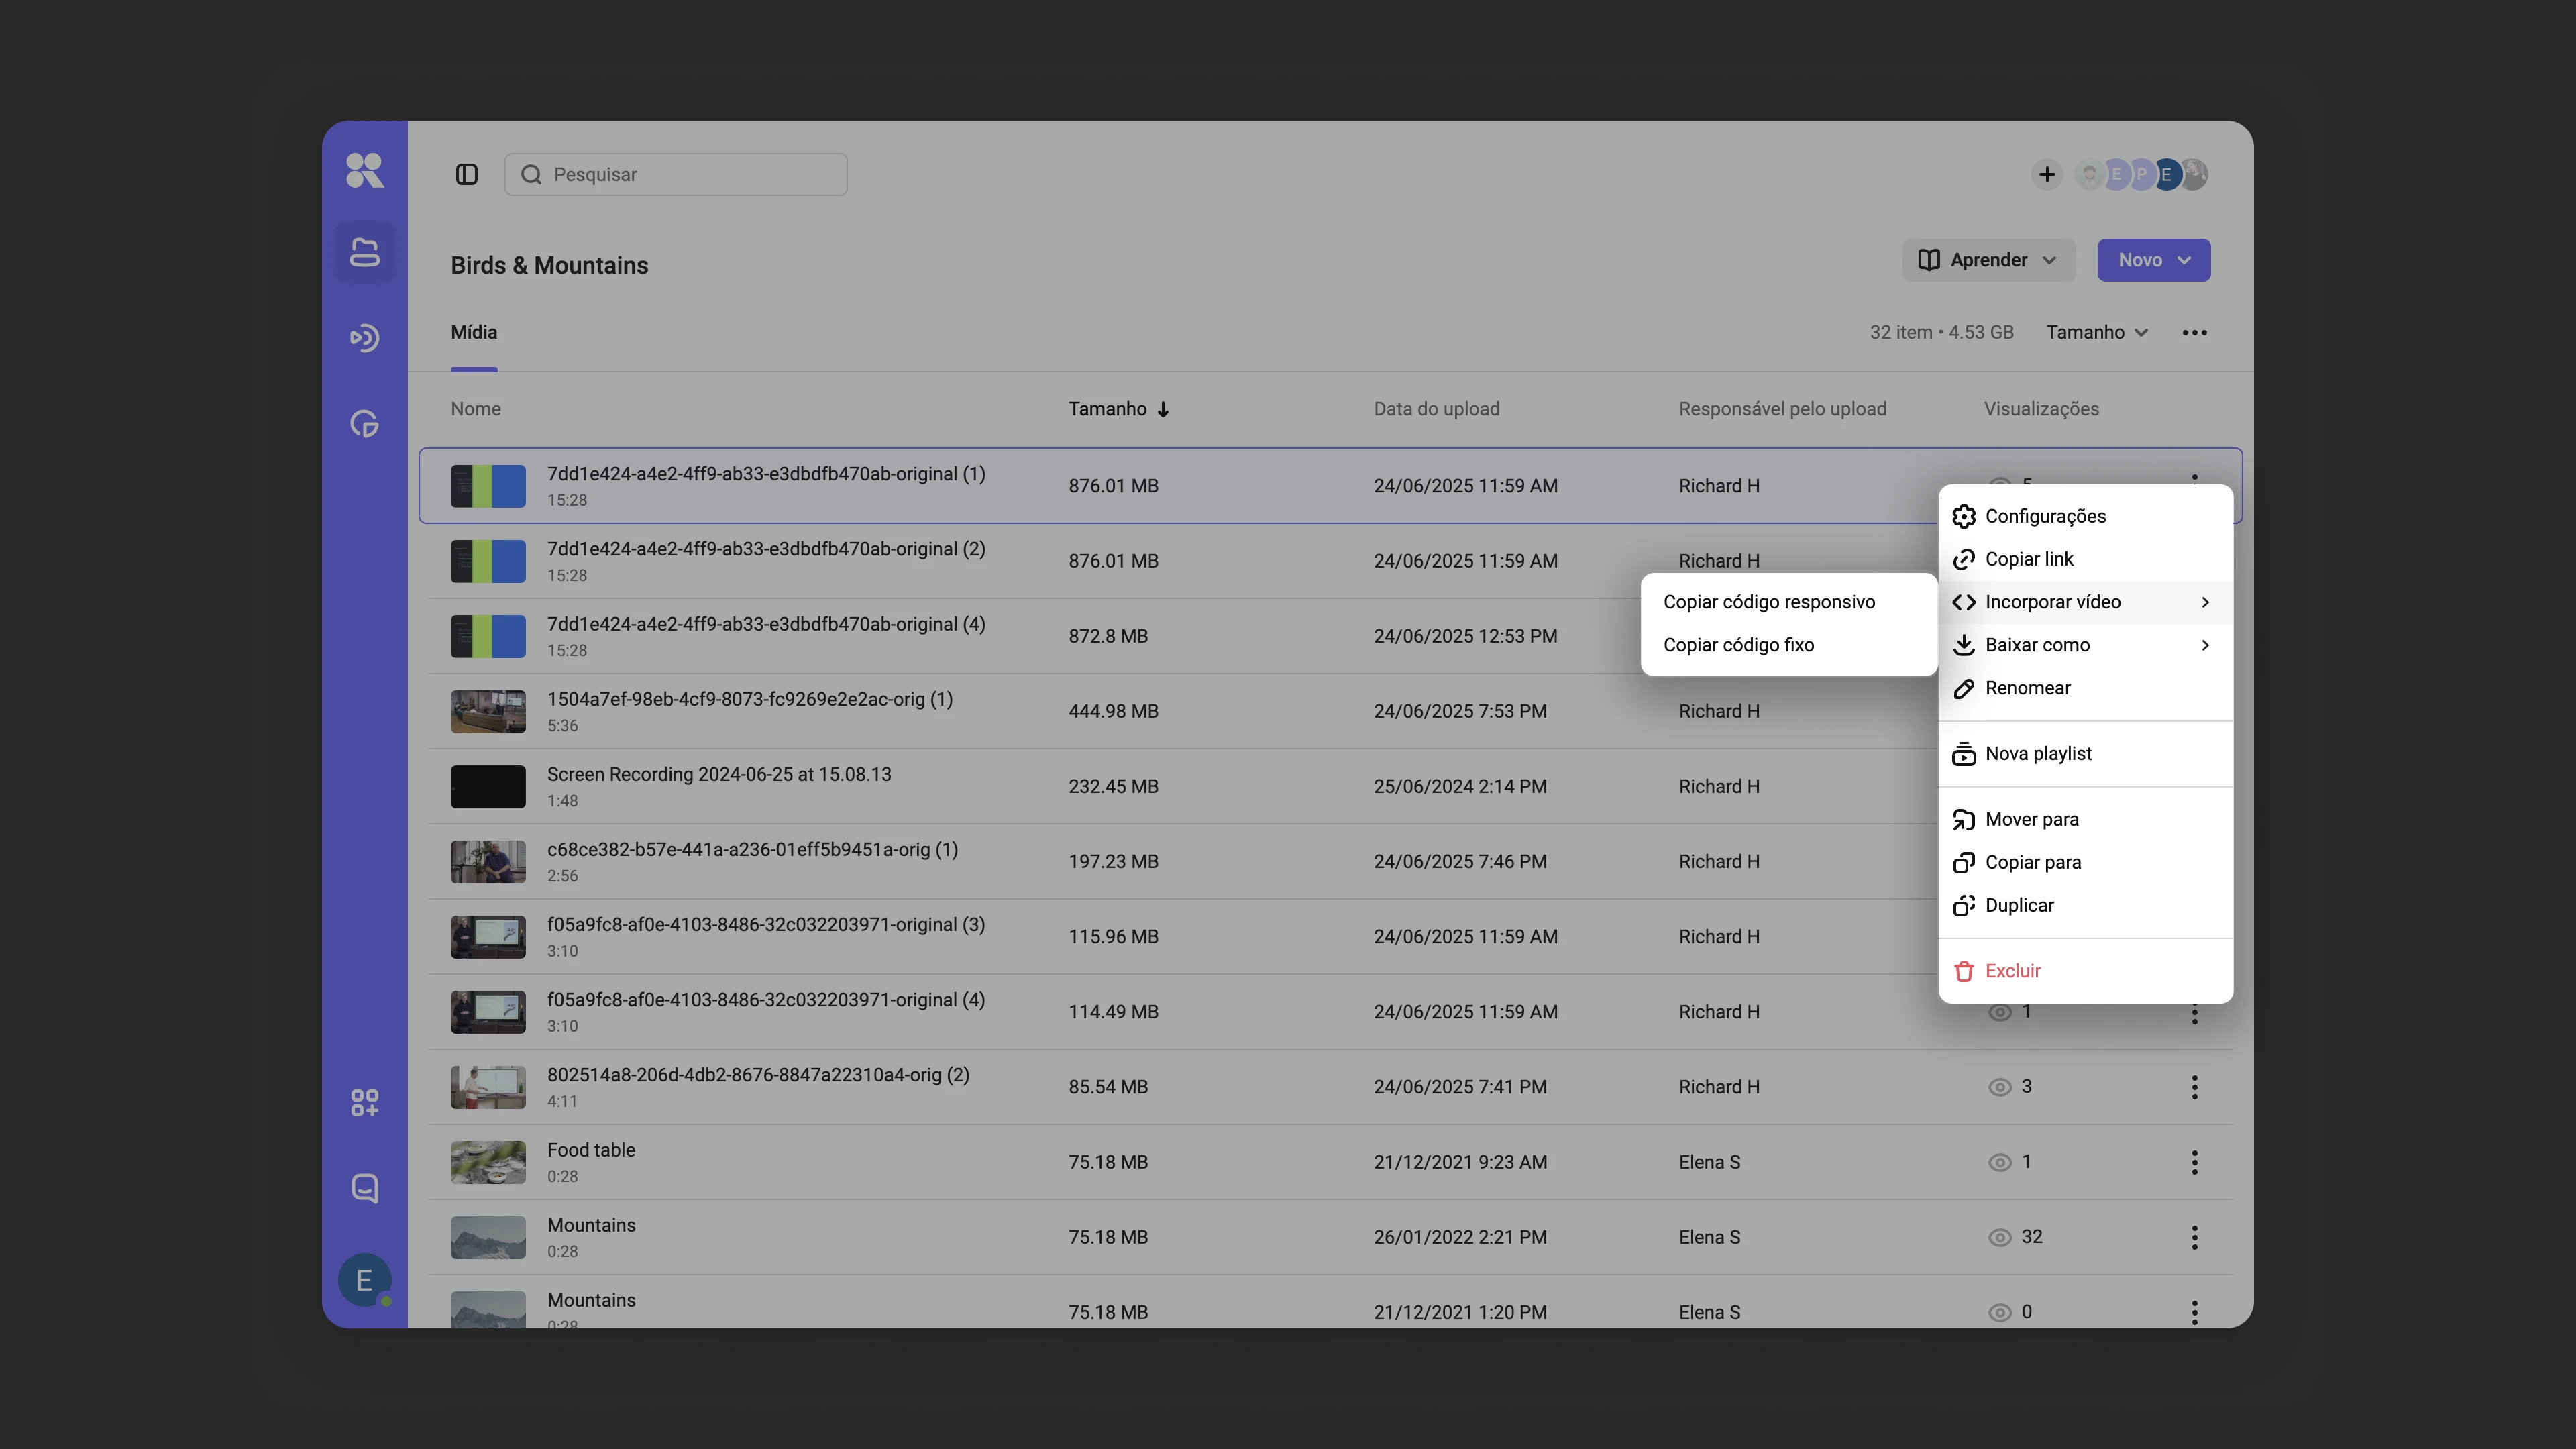
Task: Open the broadcast icon in sidebar
Action: 365,338
